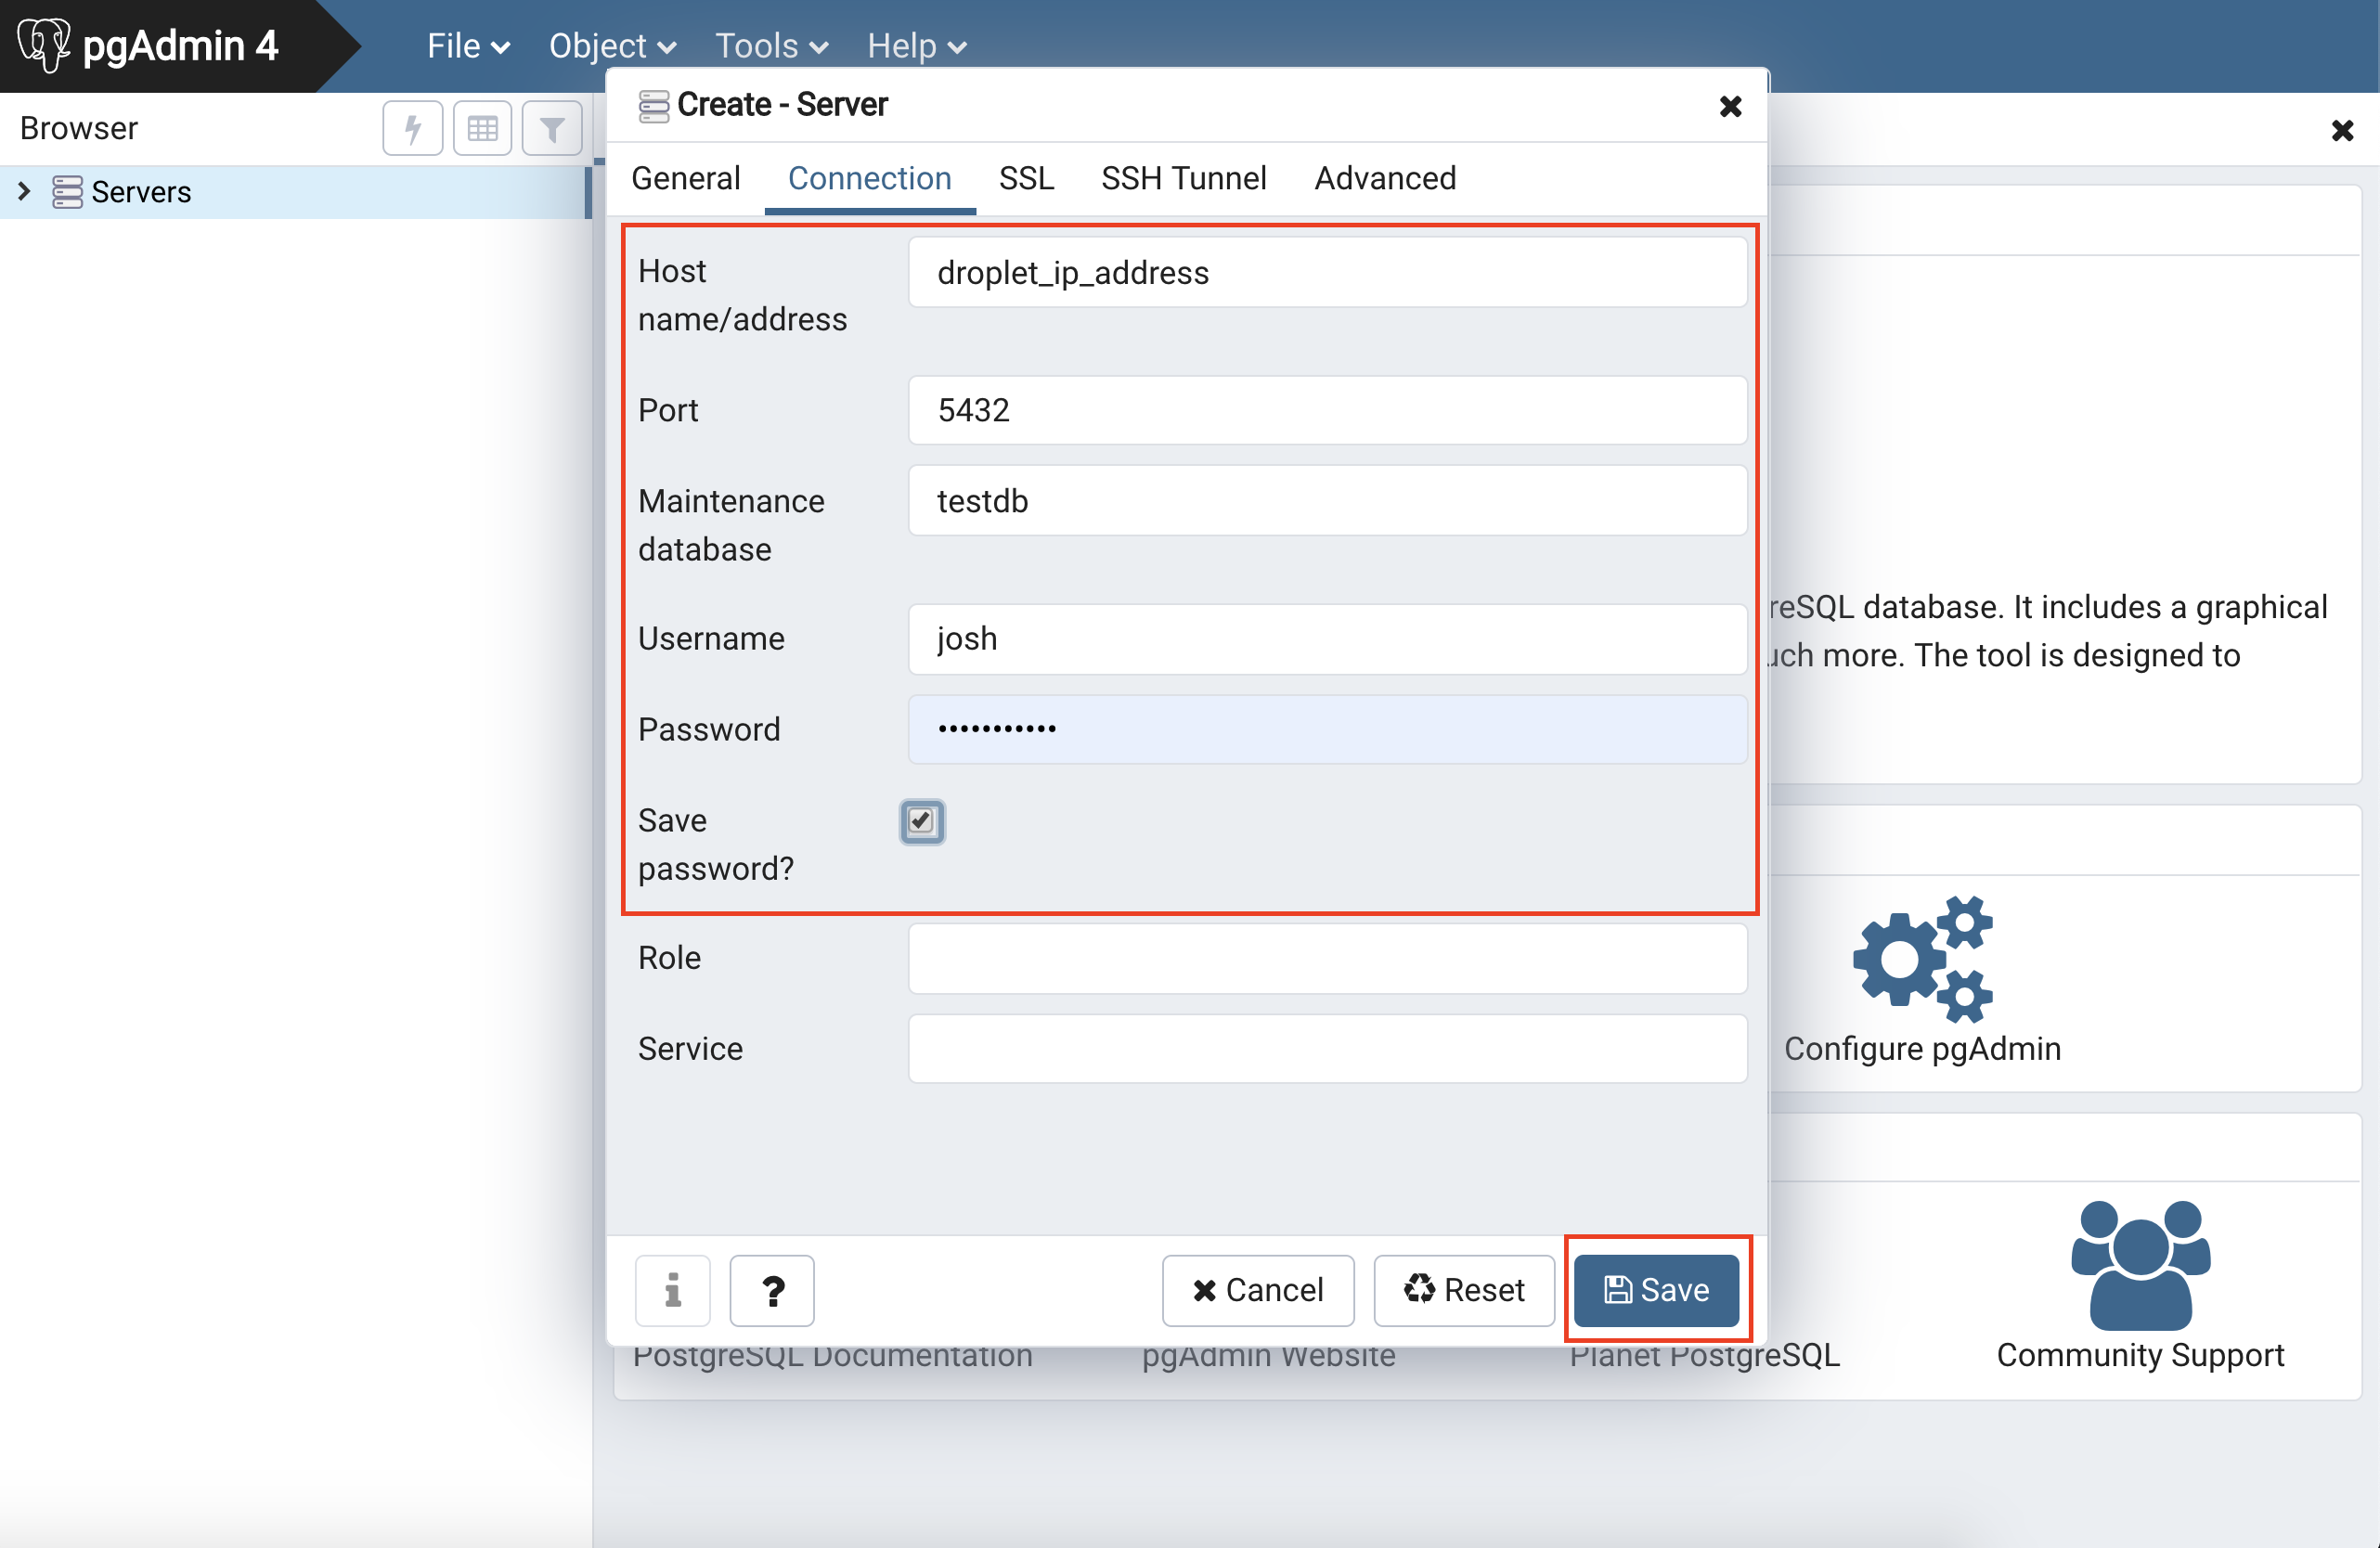Open the Tools menu dropdown
Screen dimensions: 2380x1548
[x=771, y=46]
